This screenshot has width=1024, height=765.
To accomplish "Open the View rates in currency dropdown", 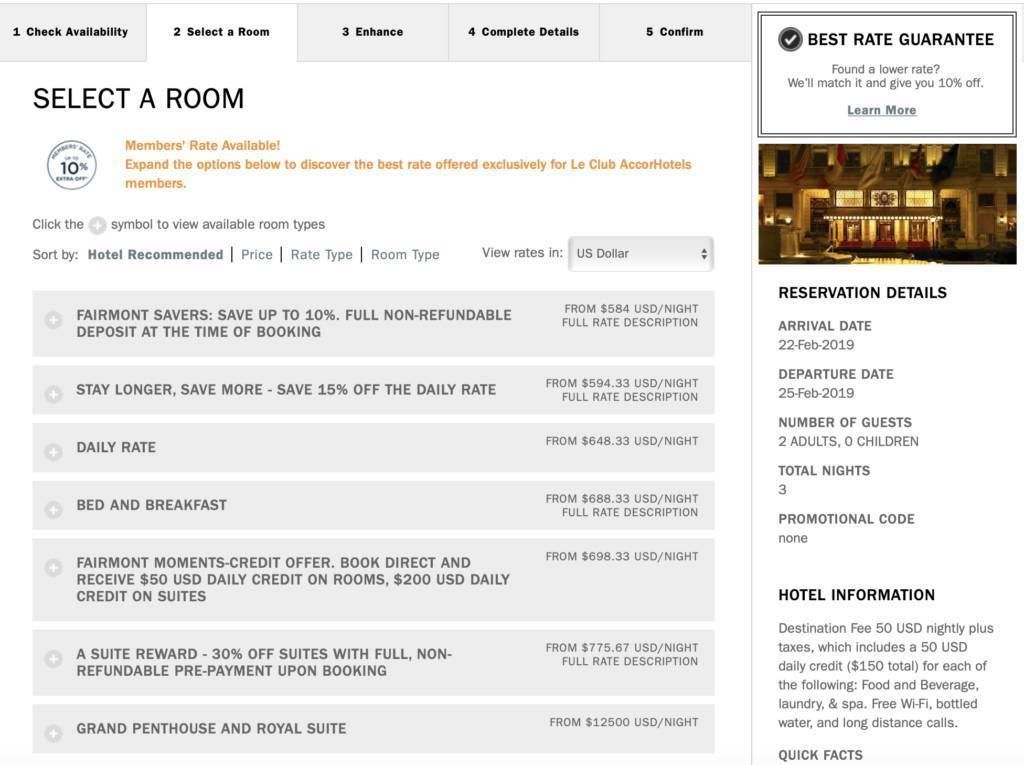I will coord(641,253).
